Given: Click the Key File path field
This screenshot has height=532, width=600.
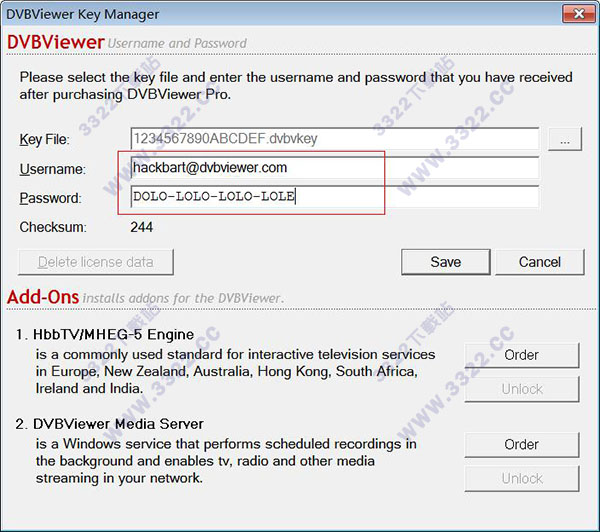Looking at the screenshot, I should tap(335, 139).
